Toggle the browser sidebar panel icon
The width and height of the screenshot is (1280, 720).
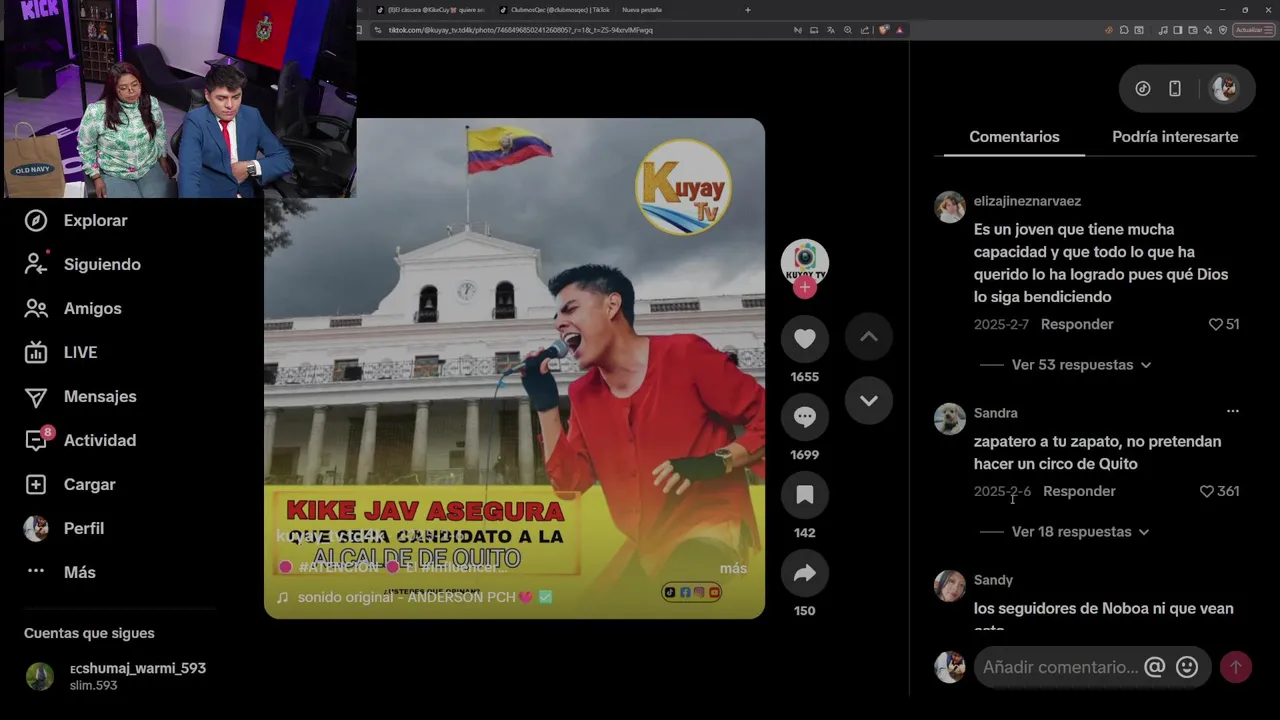pos(1178,30)
